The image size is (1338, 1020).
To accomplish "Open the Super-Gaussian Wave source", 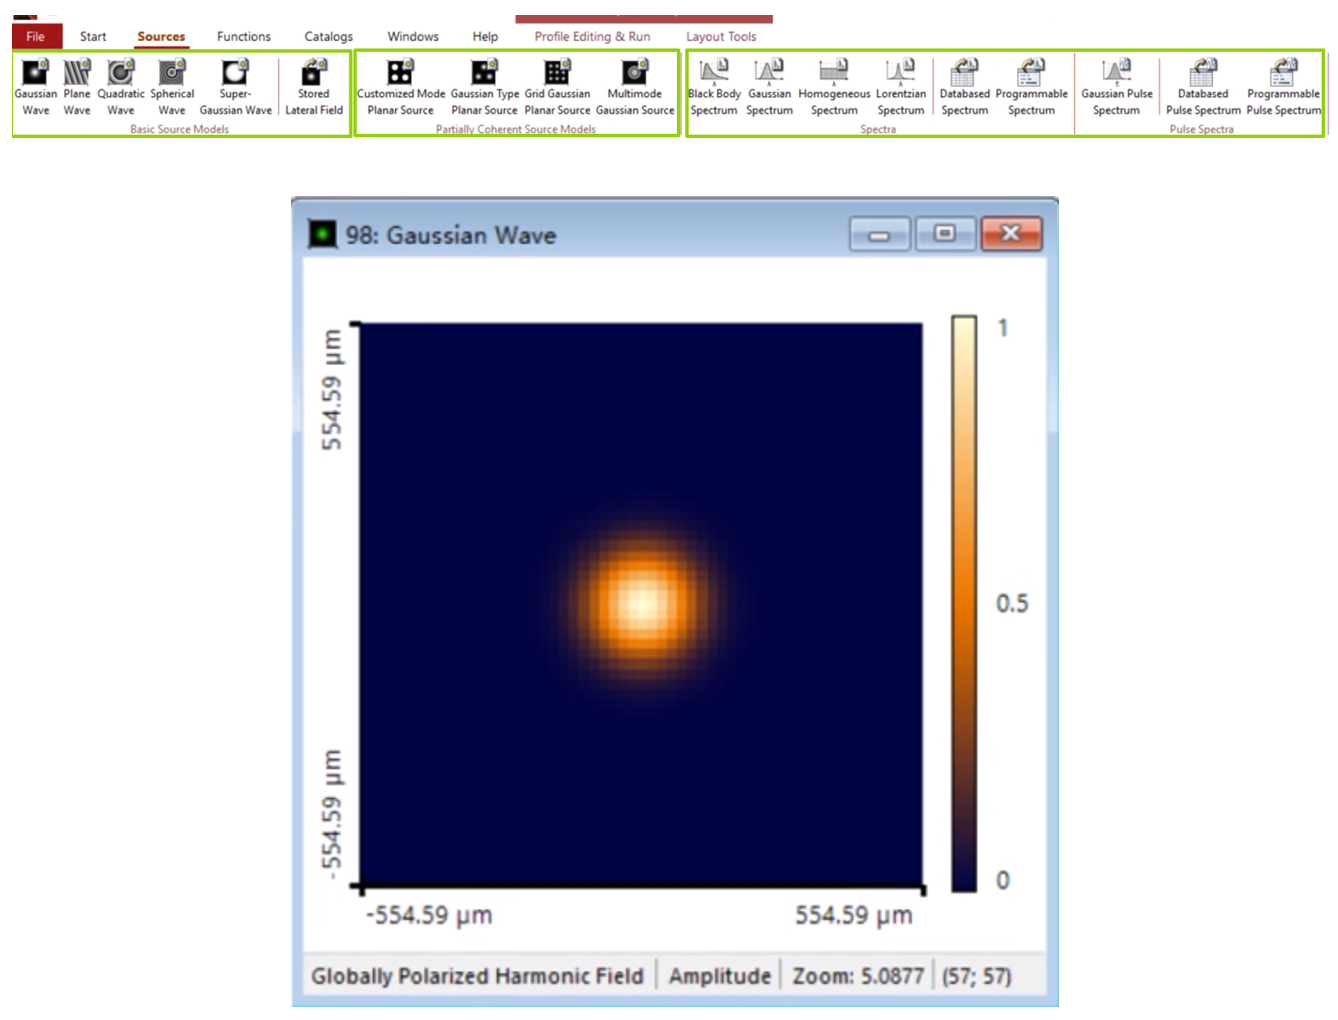I will tap(235, 74).
